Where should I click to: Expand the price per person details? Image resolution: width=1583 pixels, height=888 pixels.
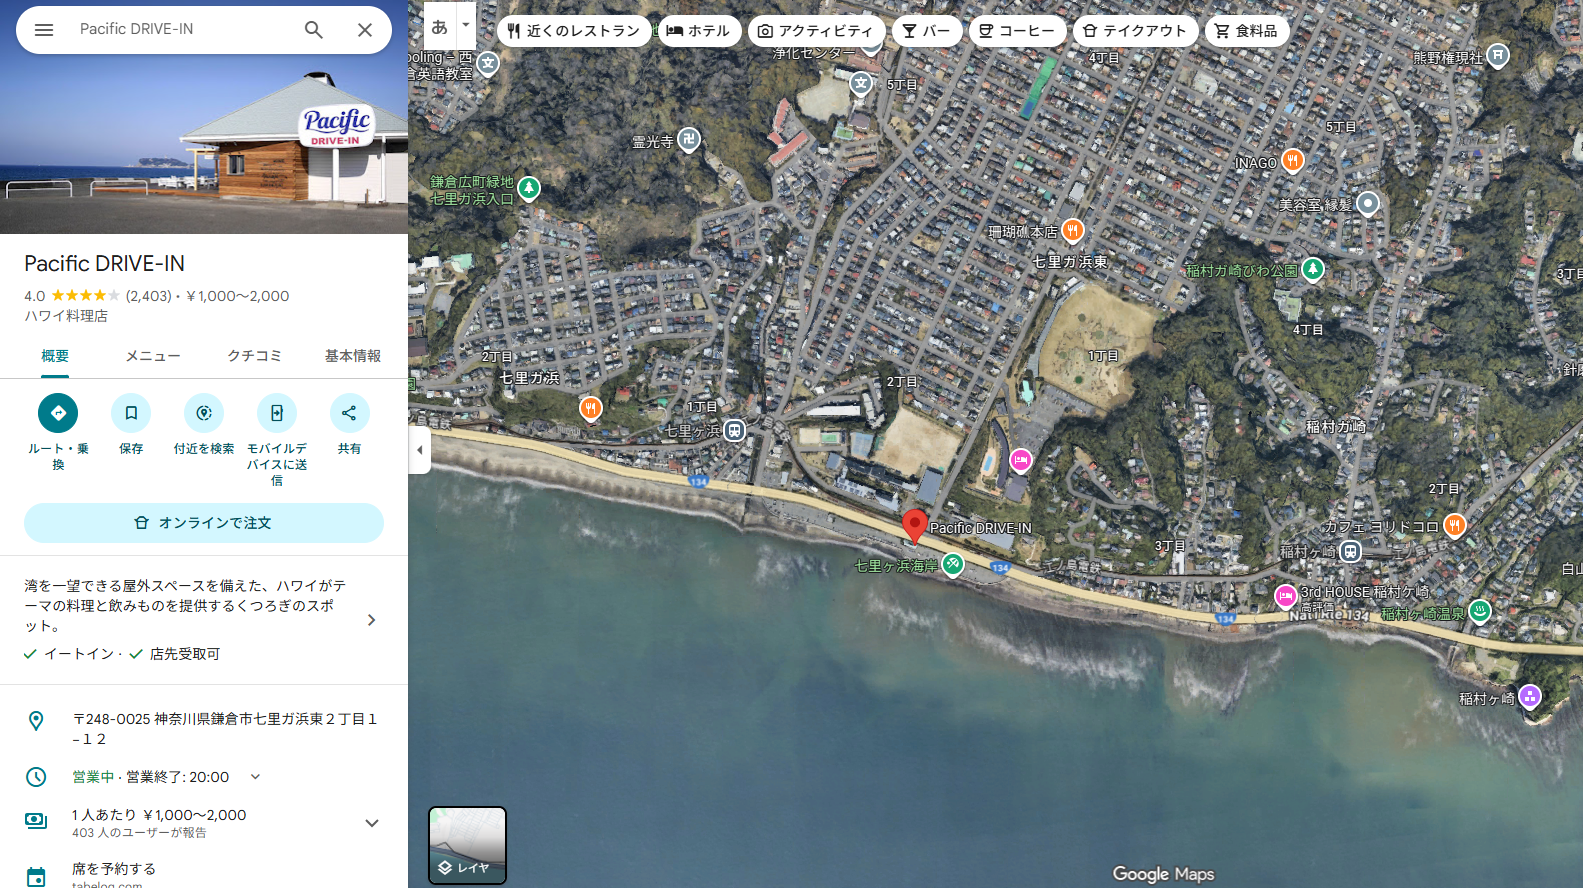tap(372, 823)
